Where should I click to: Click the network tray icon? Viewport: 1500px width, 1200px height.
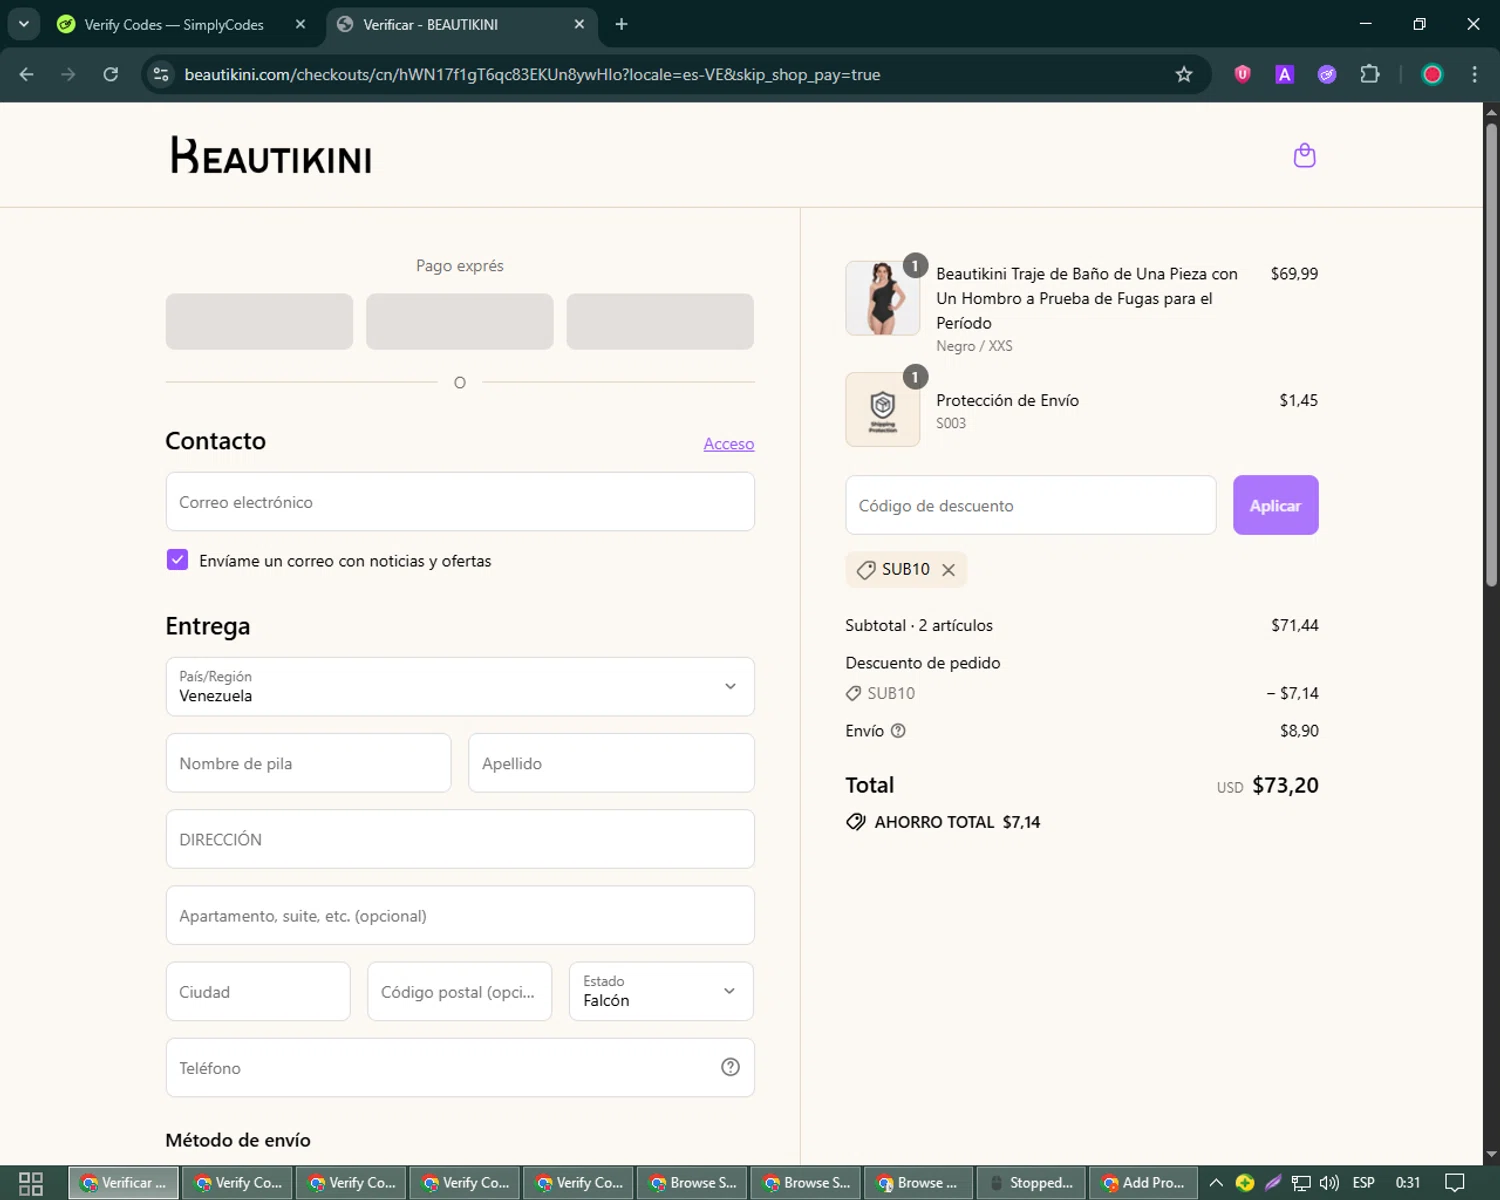click(1301, 1183)
